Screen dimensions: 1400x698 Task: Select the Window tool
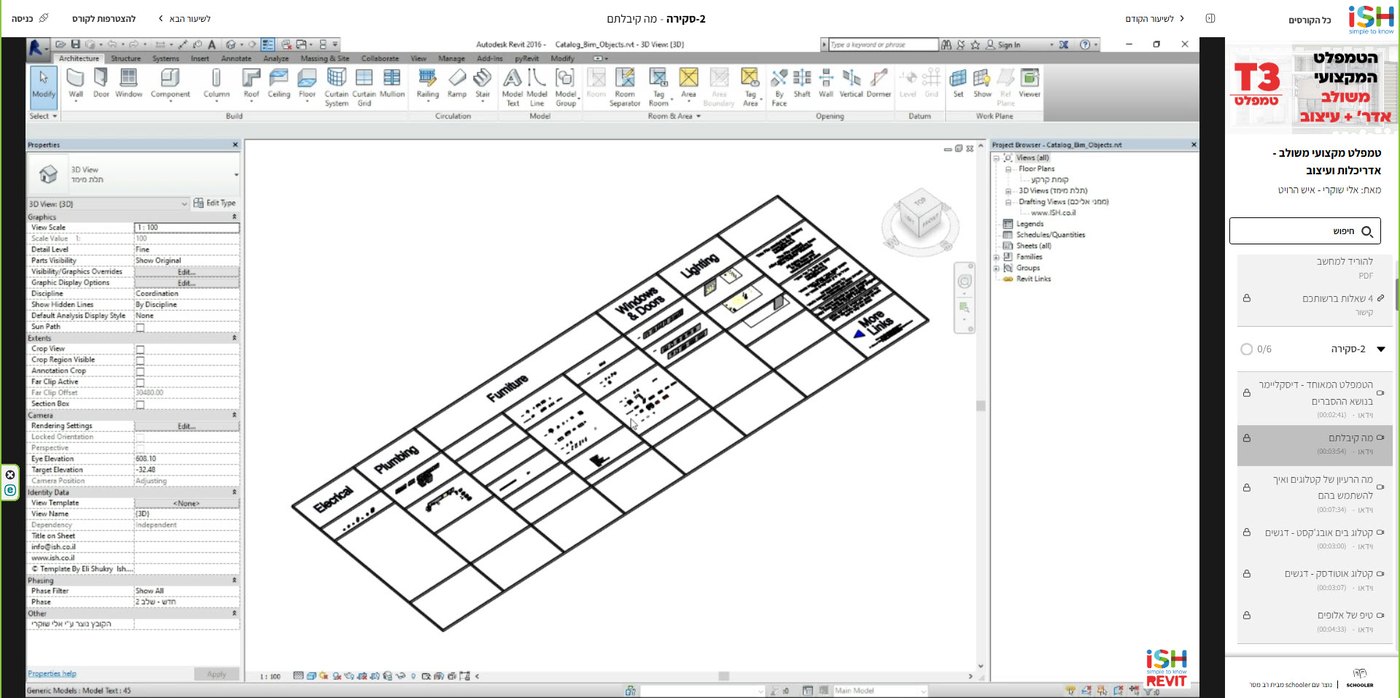point(128,84)
